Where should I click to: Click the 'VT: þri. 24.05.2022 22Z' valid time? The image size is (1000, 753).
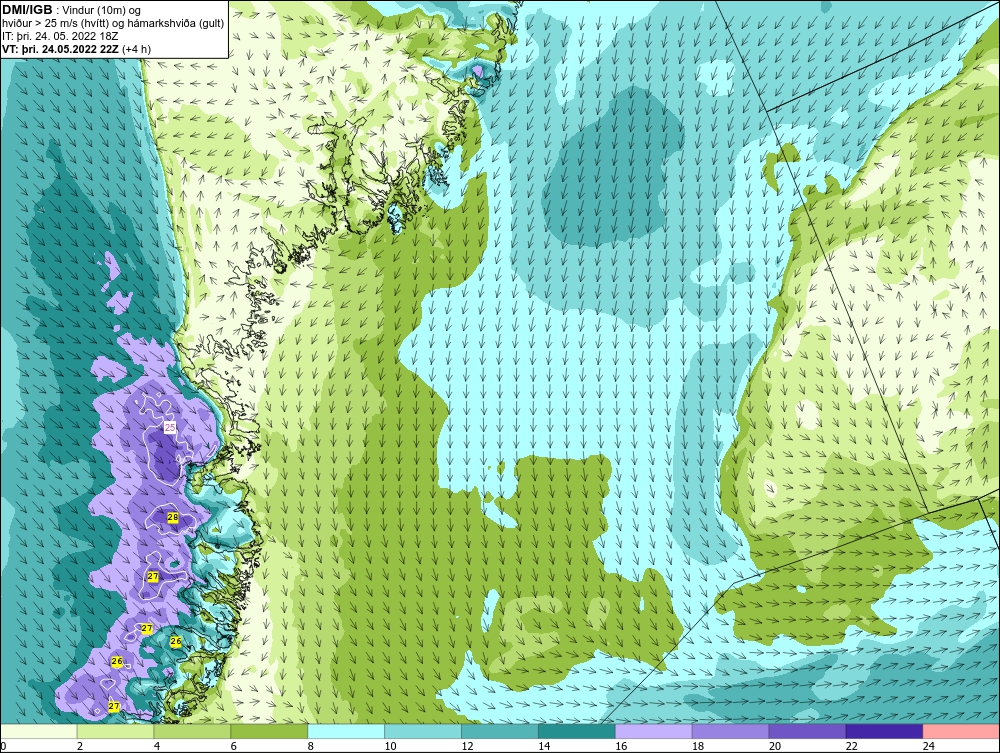(x=60, y=48)
